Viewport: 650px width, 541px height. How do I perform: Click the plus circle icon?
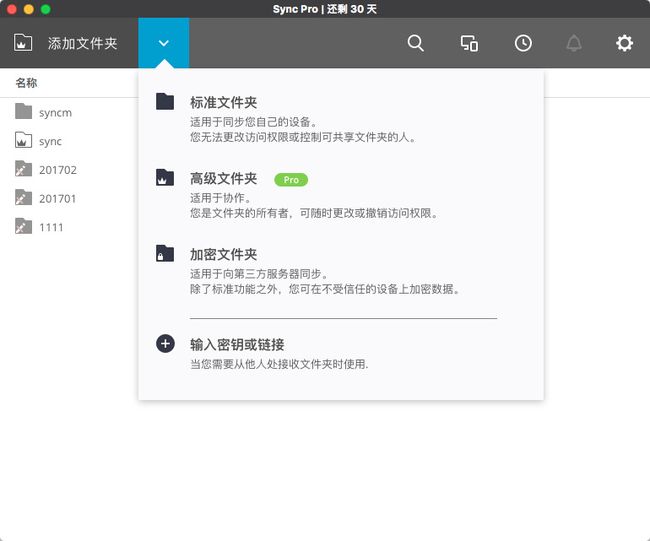coord(165,344)
